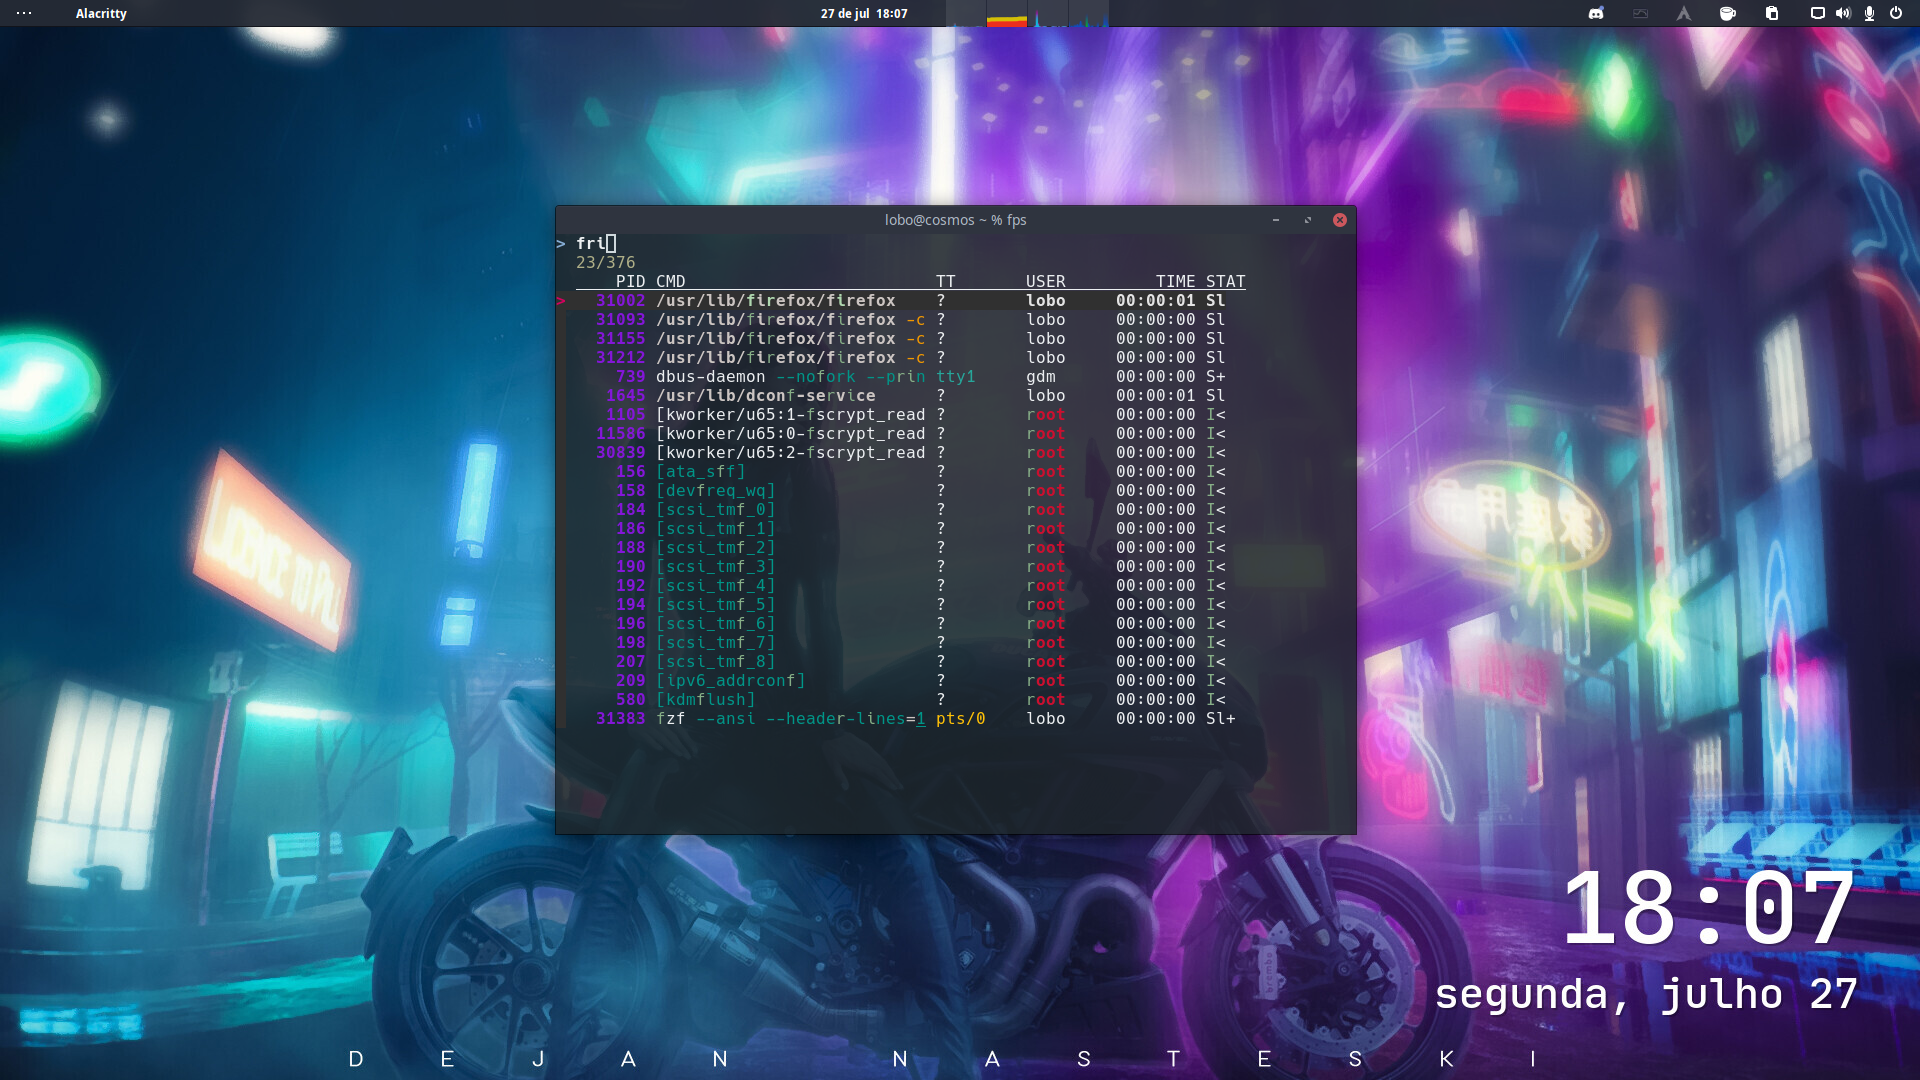Click the microphone status icon
Viewport: 1920px width, 1080px height.
point(1869,13)
